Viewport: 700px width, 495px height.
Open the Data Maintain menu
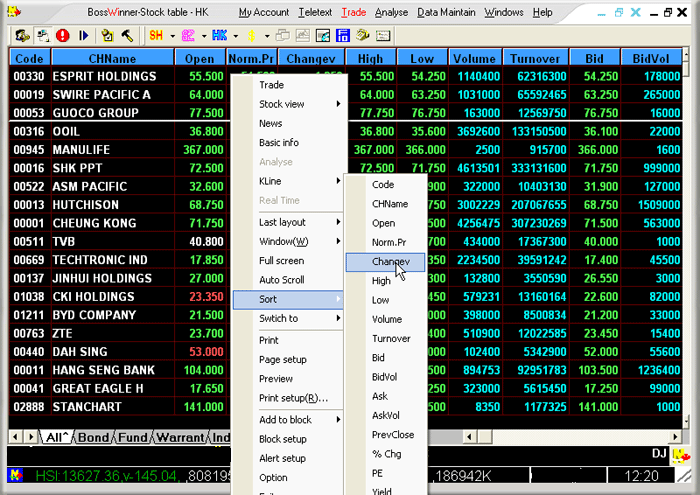click(x=446, y=12)
